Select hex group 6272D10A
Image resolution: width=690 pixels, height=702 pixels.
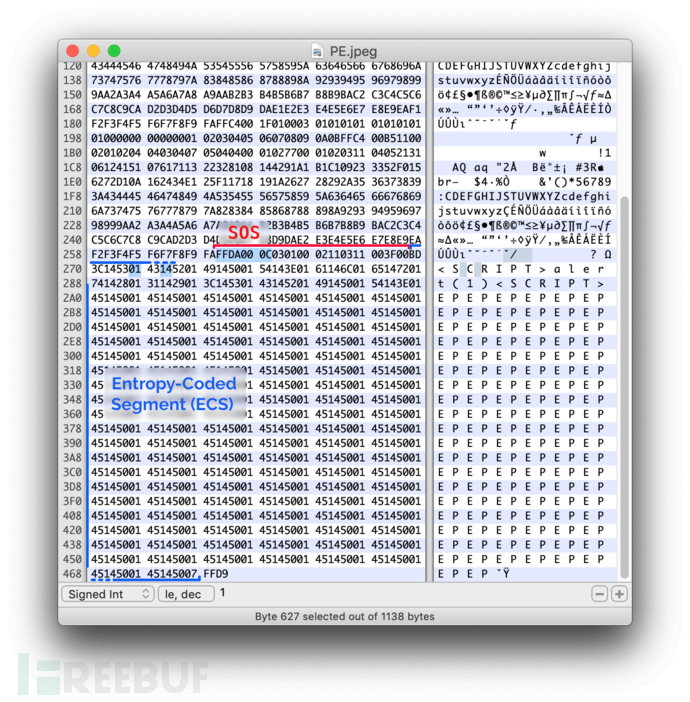click(116, 182)
